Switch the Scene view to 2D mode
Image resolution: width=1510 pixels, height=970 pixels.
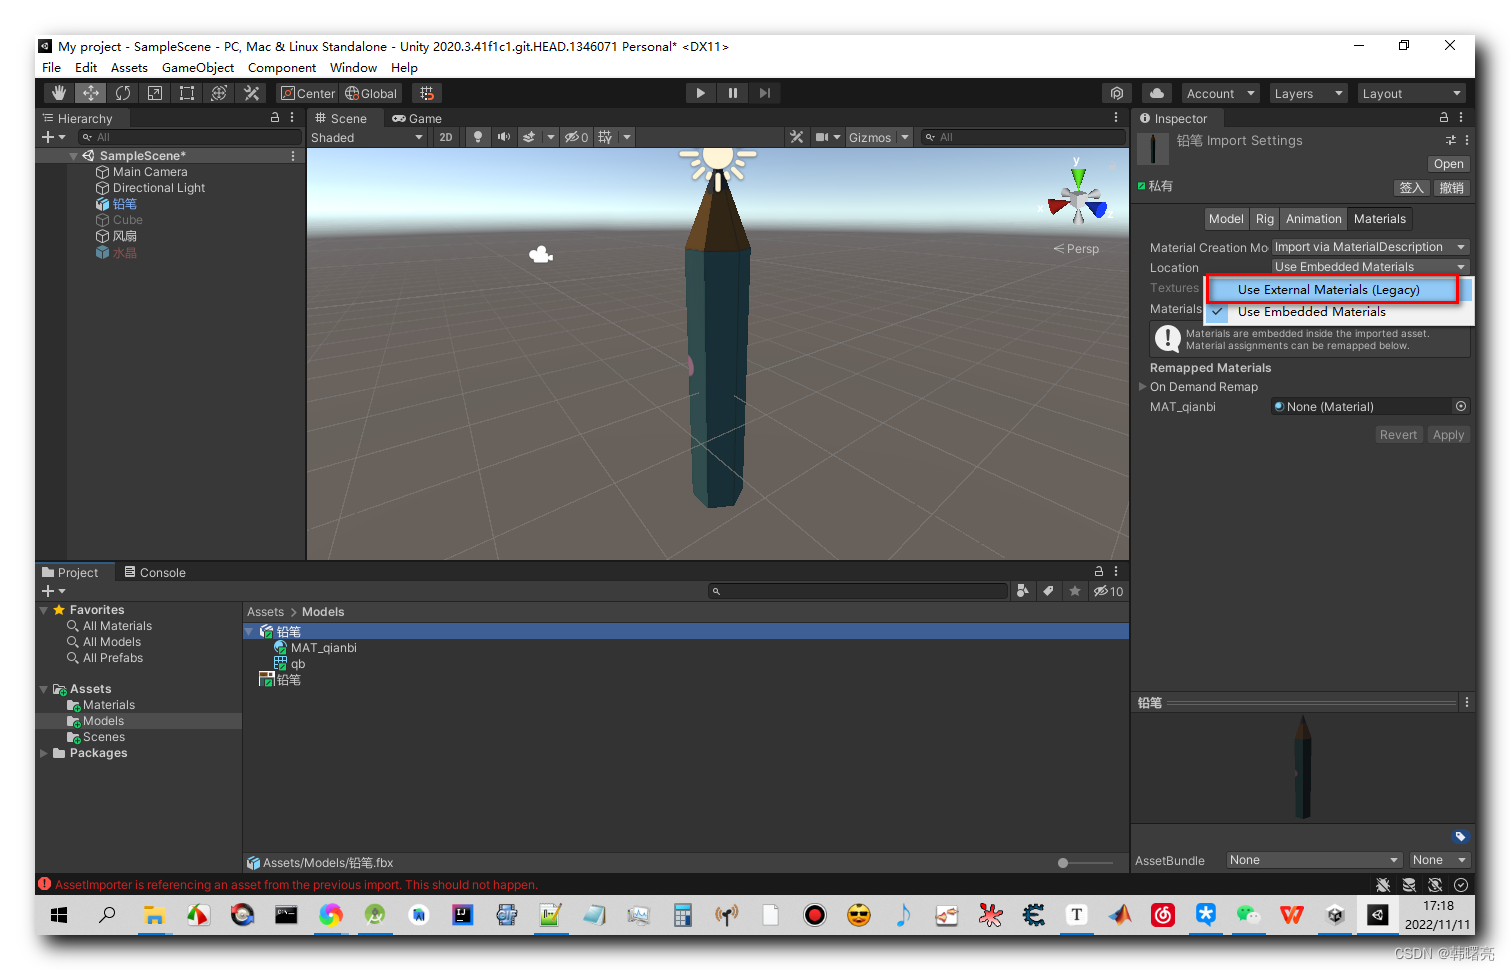click(445, 137)
